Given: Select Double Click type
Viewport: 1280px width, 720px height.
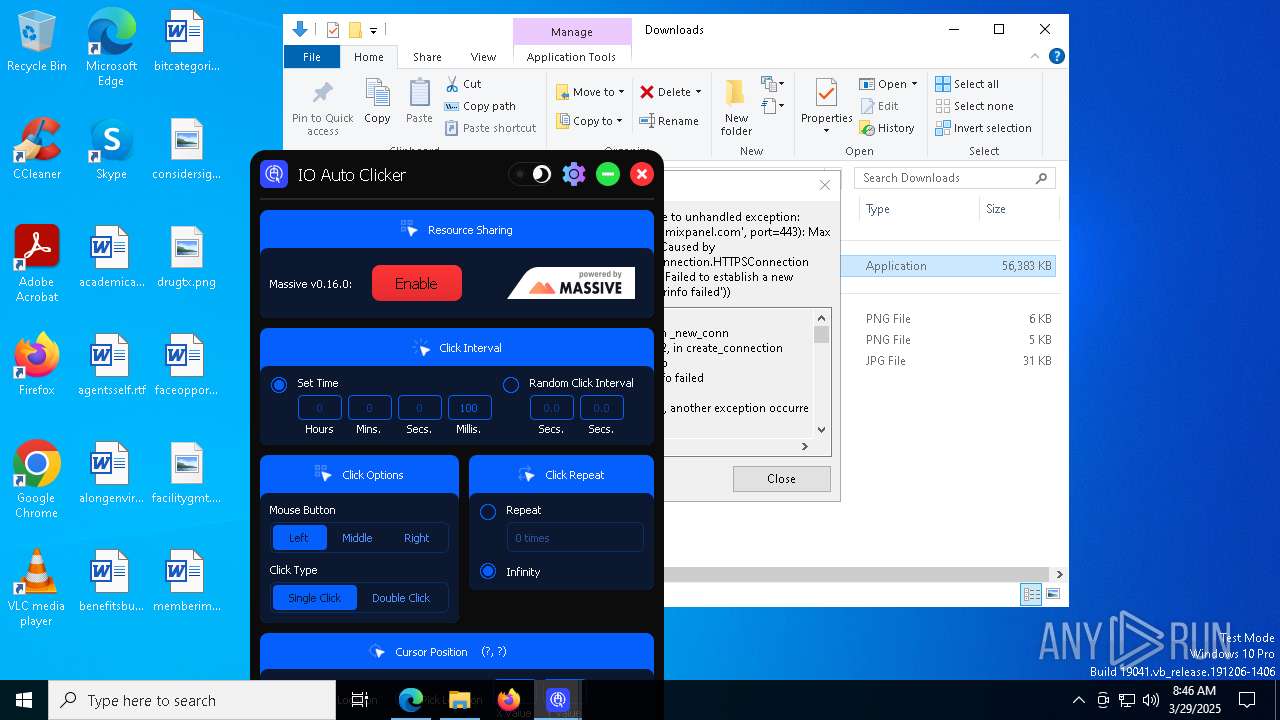Looking at the screenshot, I should click(401, 598).
